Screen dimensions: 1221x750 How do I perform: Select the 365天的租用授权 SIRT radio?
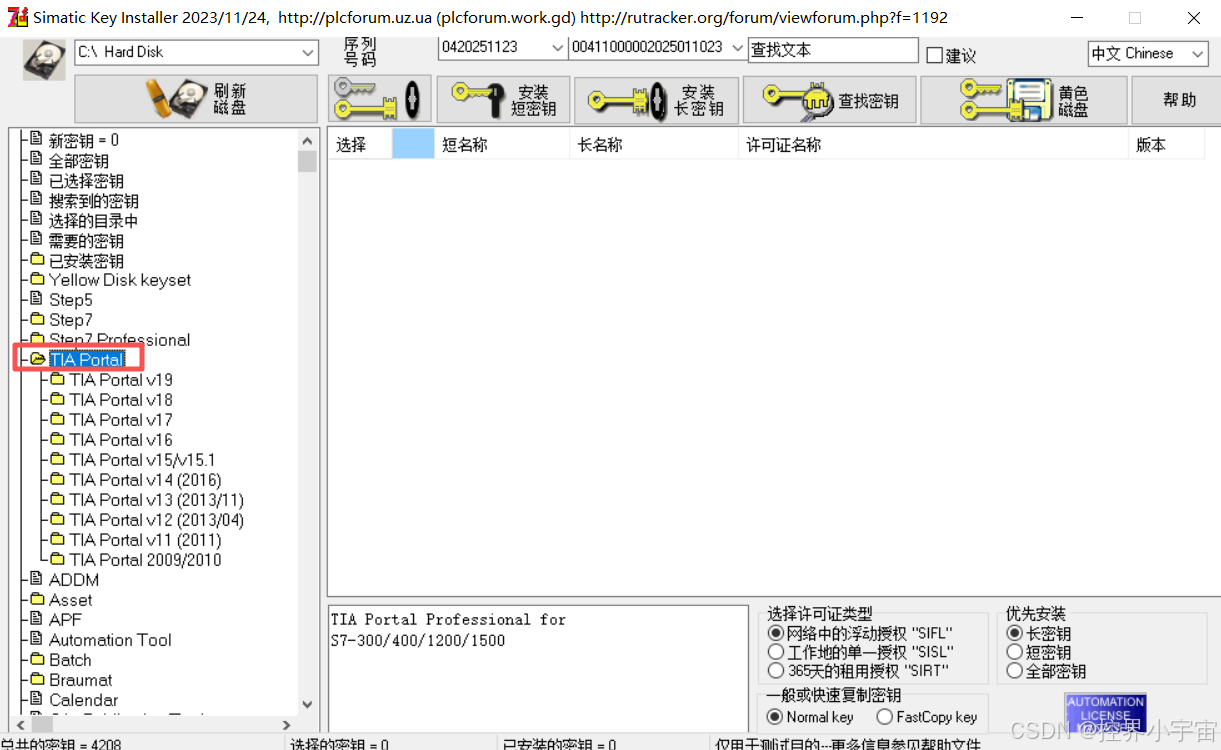(x=776, y=671)
